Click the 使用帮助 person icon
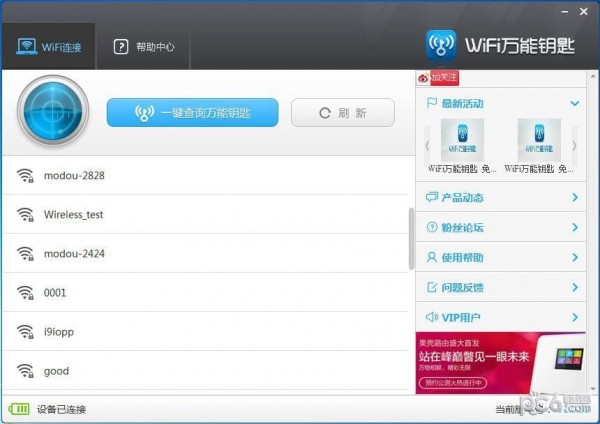The width and height of the screenshot is (600, 424). 432,257
